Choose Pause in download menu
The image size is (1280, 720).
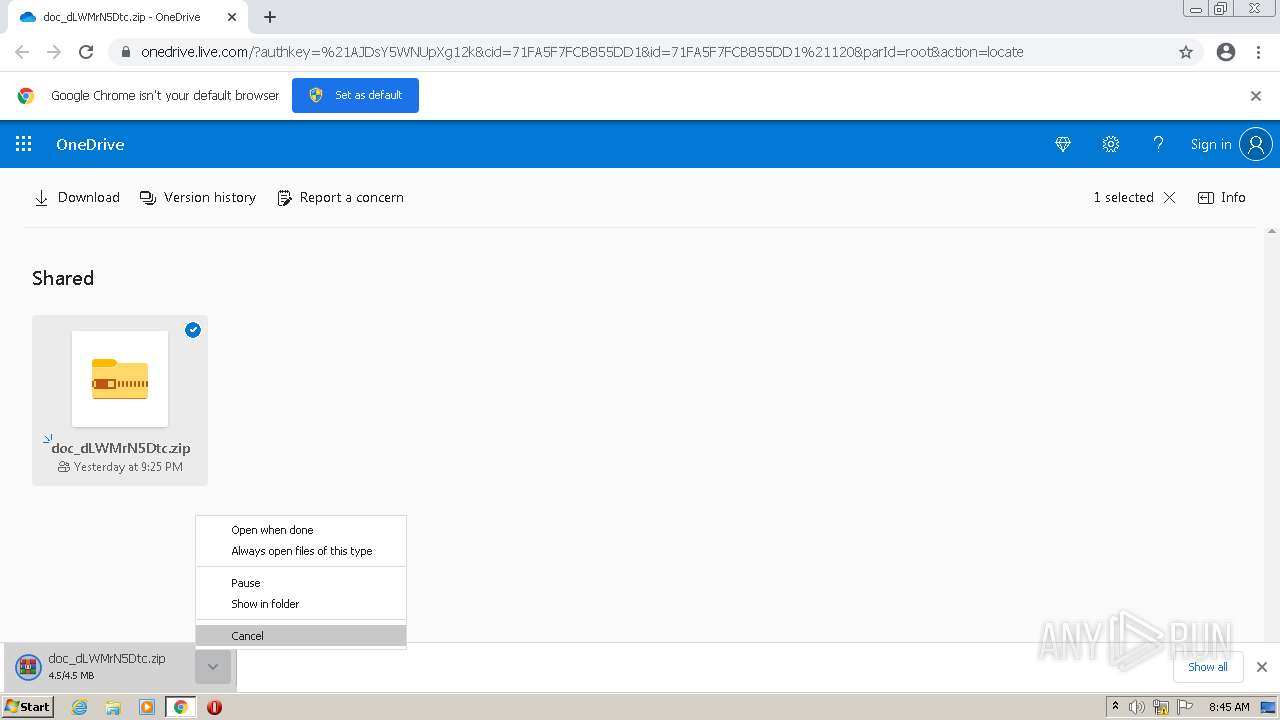[301, 583]
